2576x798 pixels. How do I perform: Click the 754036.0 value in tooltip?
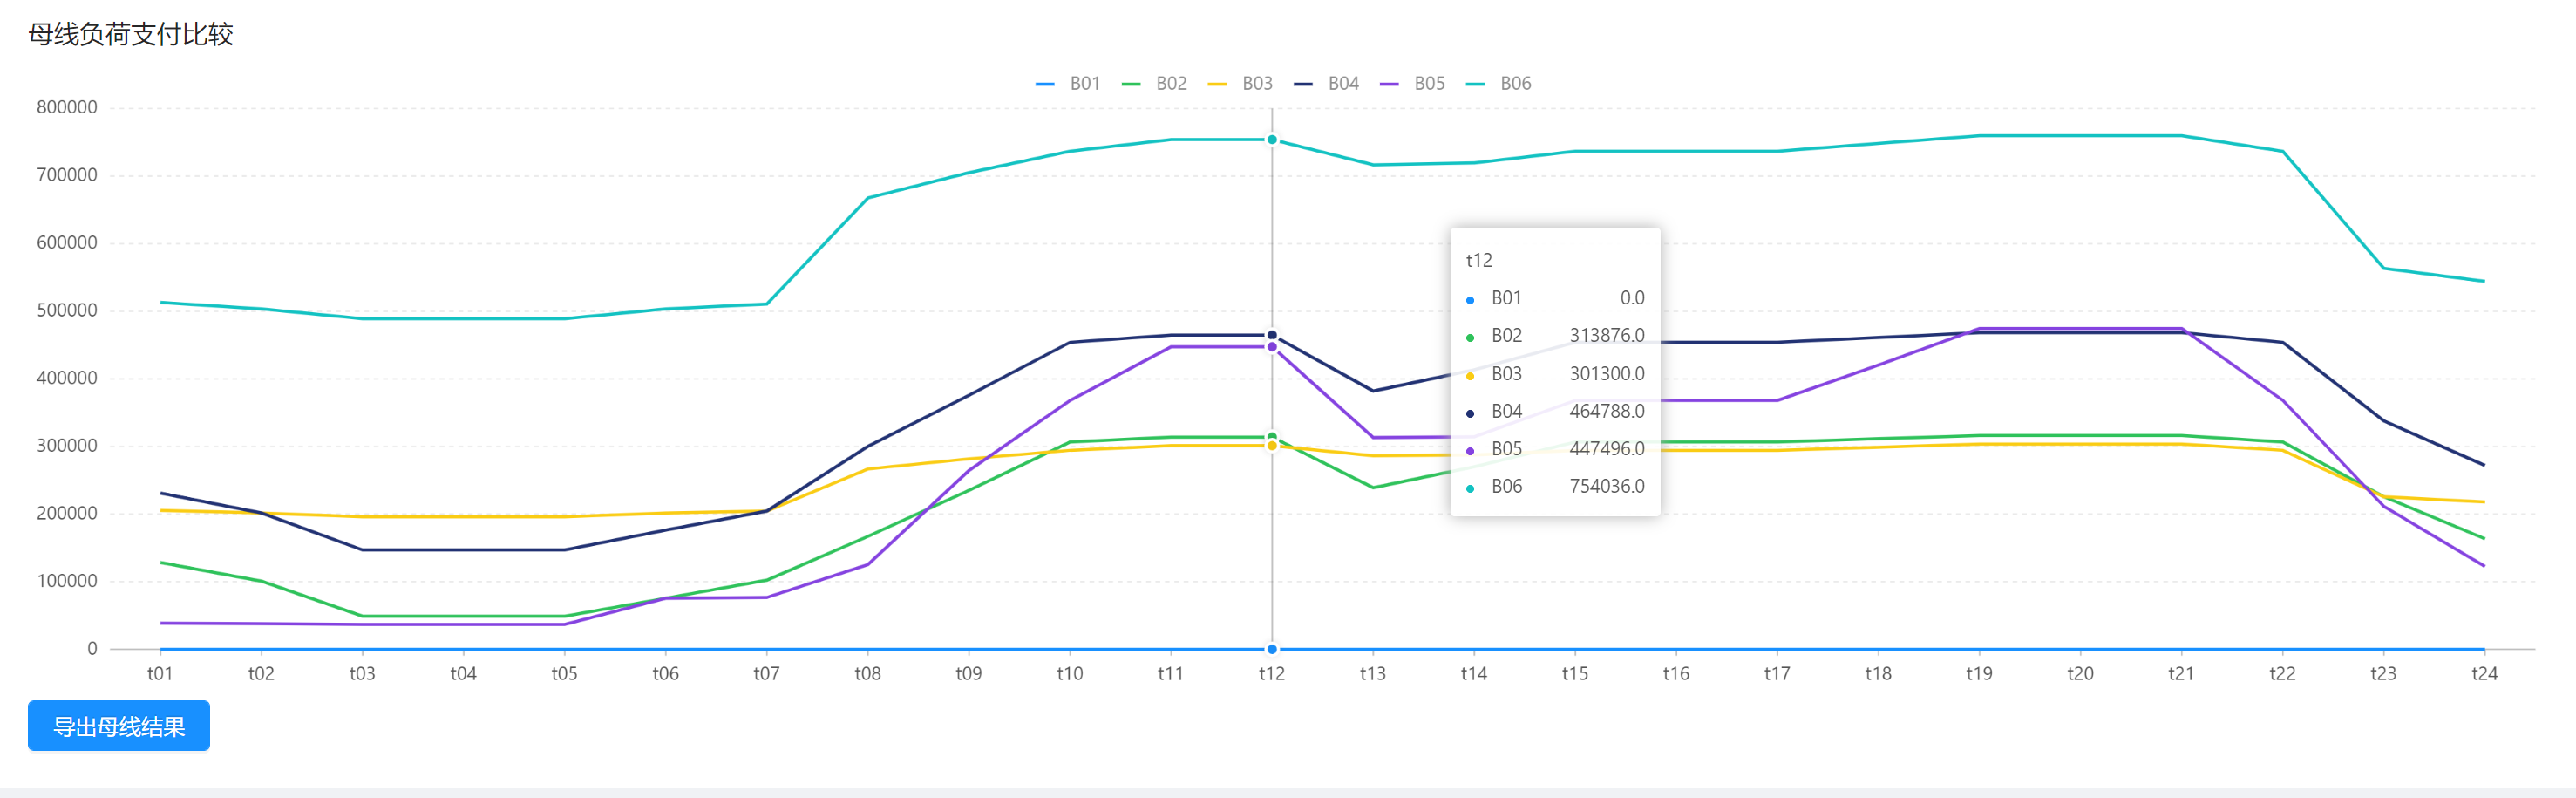click(1607, 487)
